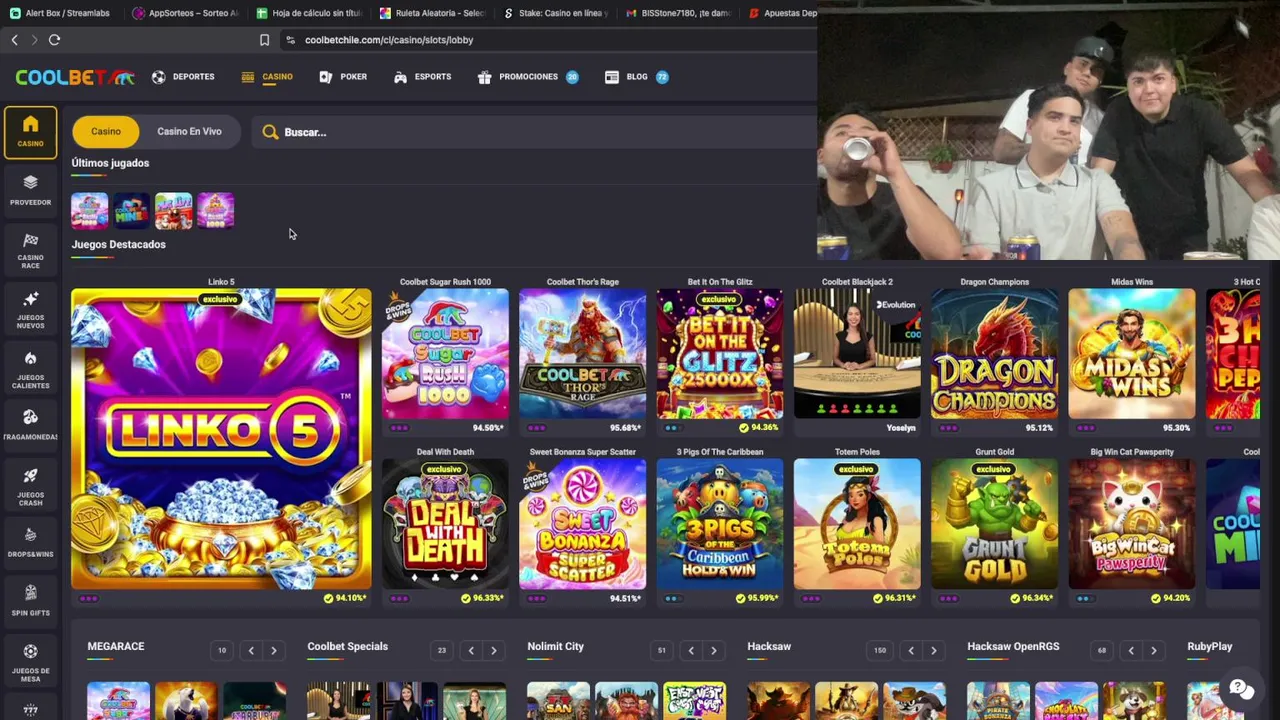Screen dimensions: 1280x720
Task: Open Casino Race sidebar icon
Action: click(30, 249)
